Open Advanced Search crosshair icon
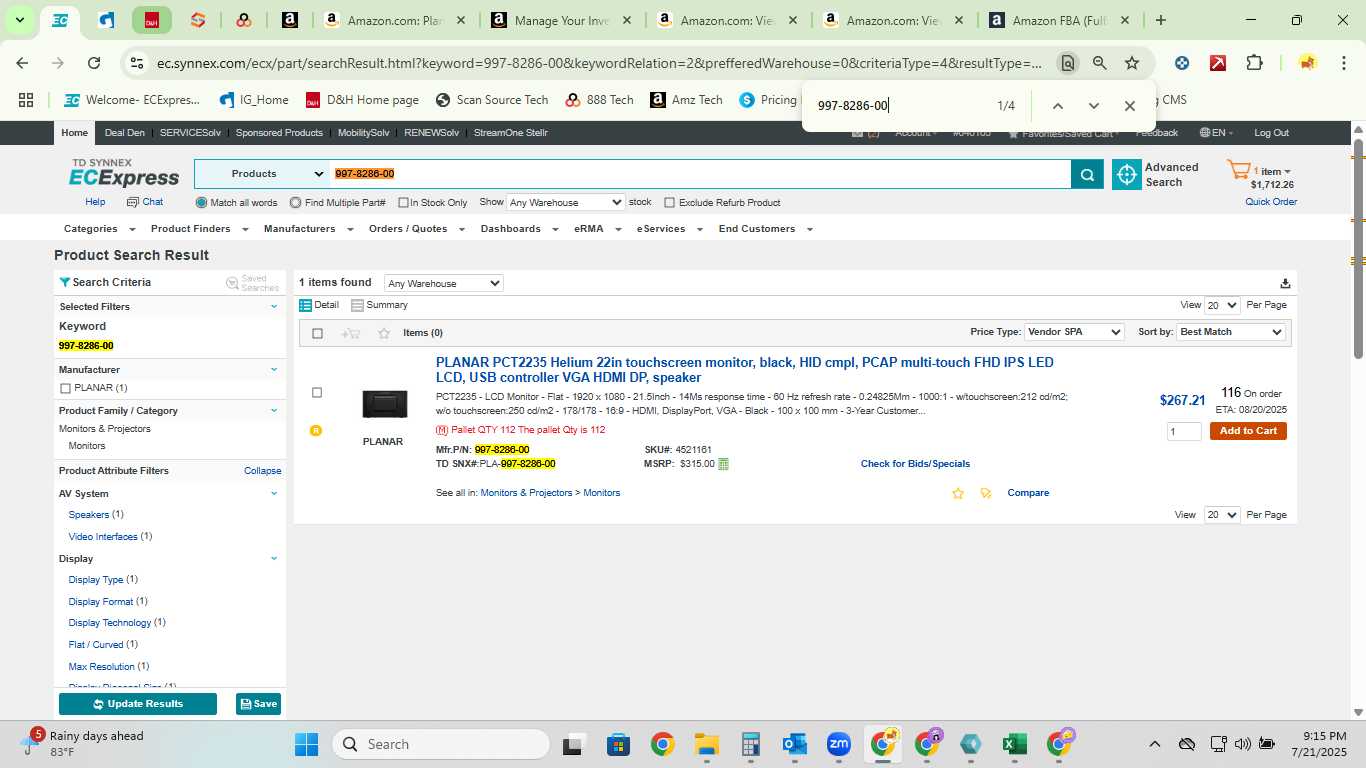This screenshot has height=768, width=1366. tap(1127, 174)
